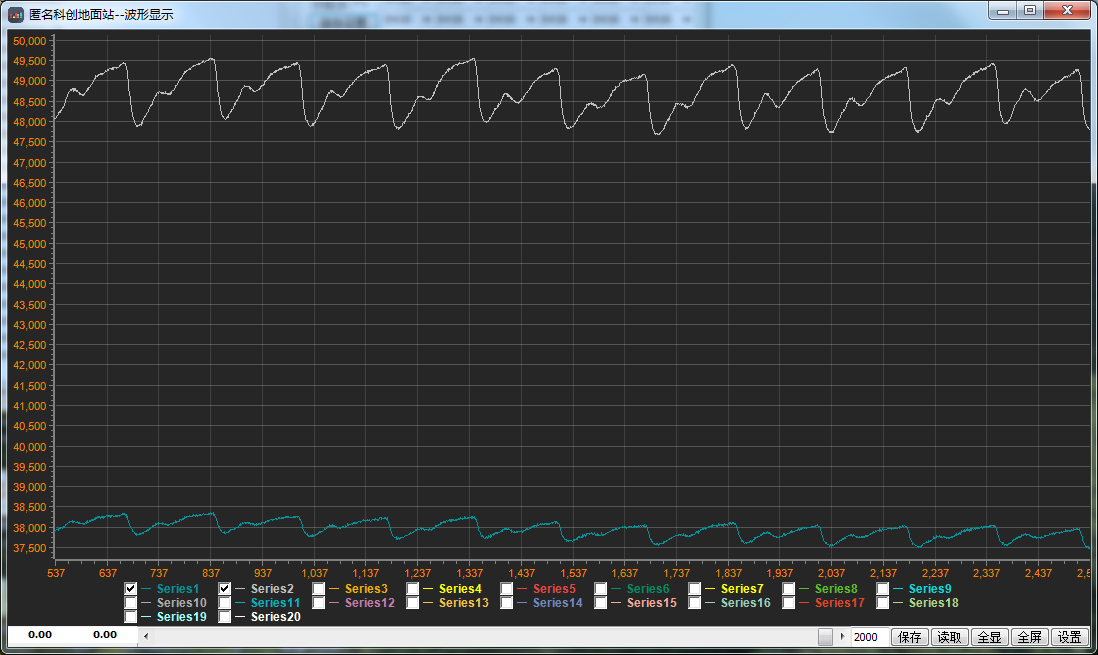Open the 设置 (settings) button
This screenshot has width=1098, height=655.
(1069, 637)
